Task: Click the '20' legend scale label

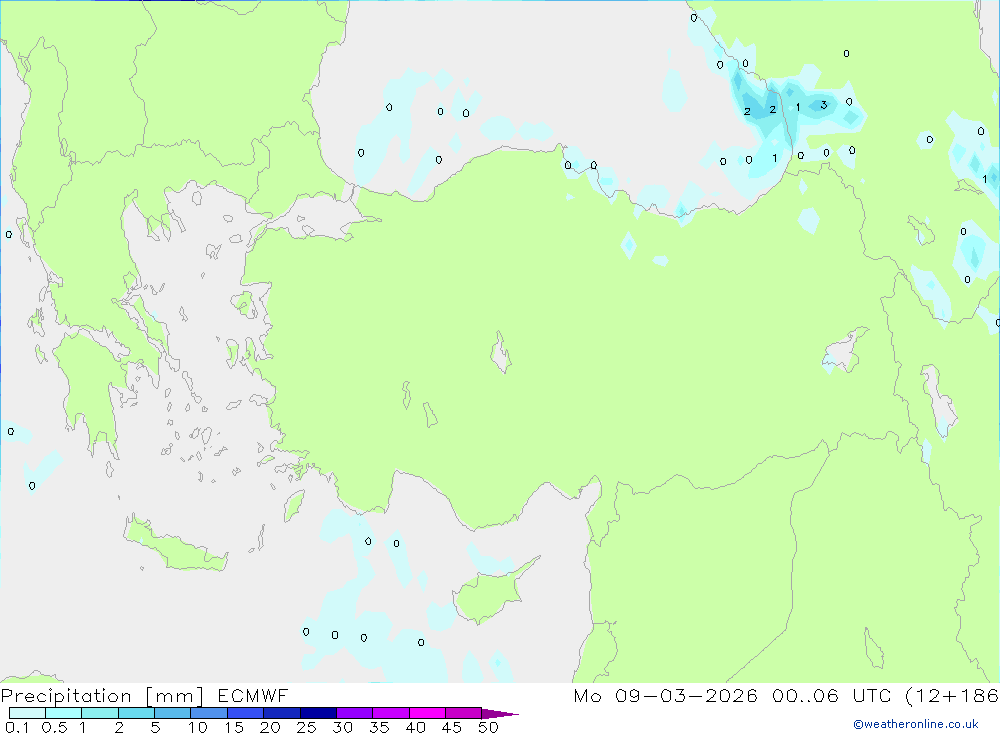Action: 270,727
